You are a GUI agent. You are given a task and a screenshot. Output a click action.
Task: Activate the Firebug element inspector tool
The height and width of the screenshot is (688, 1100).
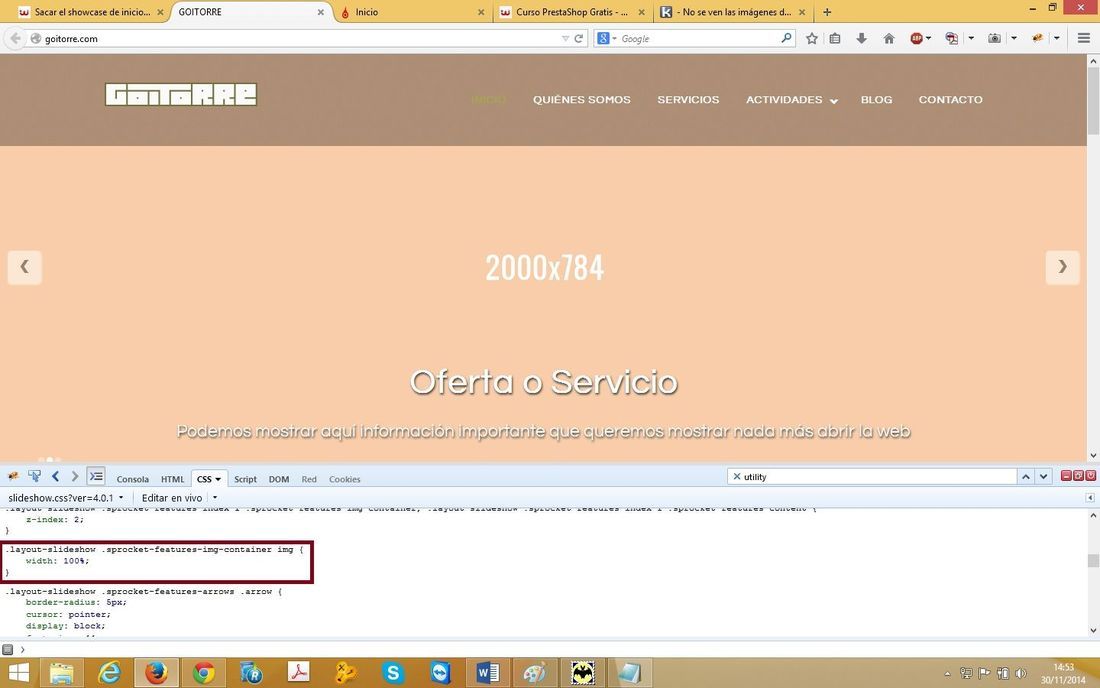click(34, 476)
